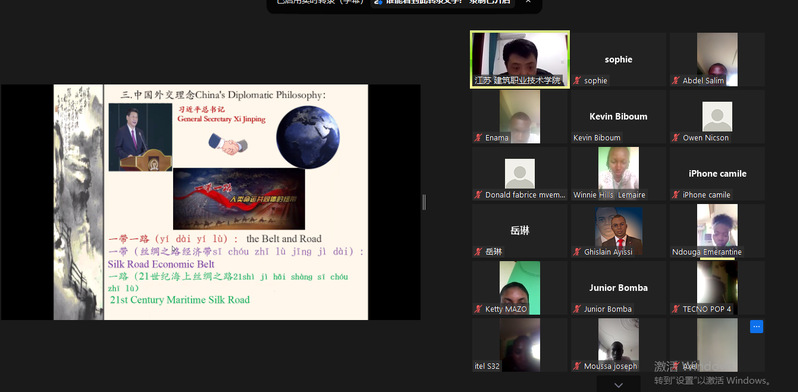Click sophie's muted microphone icon
This screenshot has width=798, height=392.
[x=577, y=80]
